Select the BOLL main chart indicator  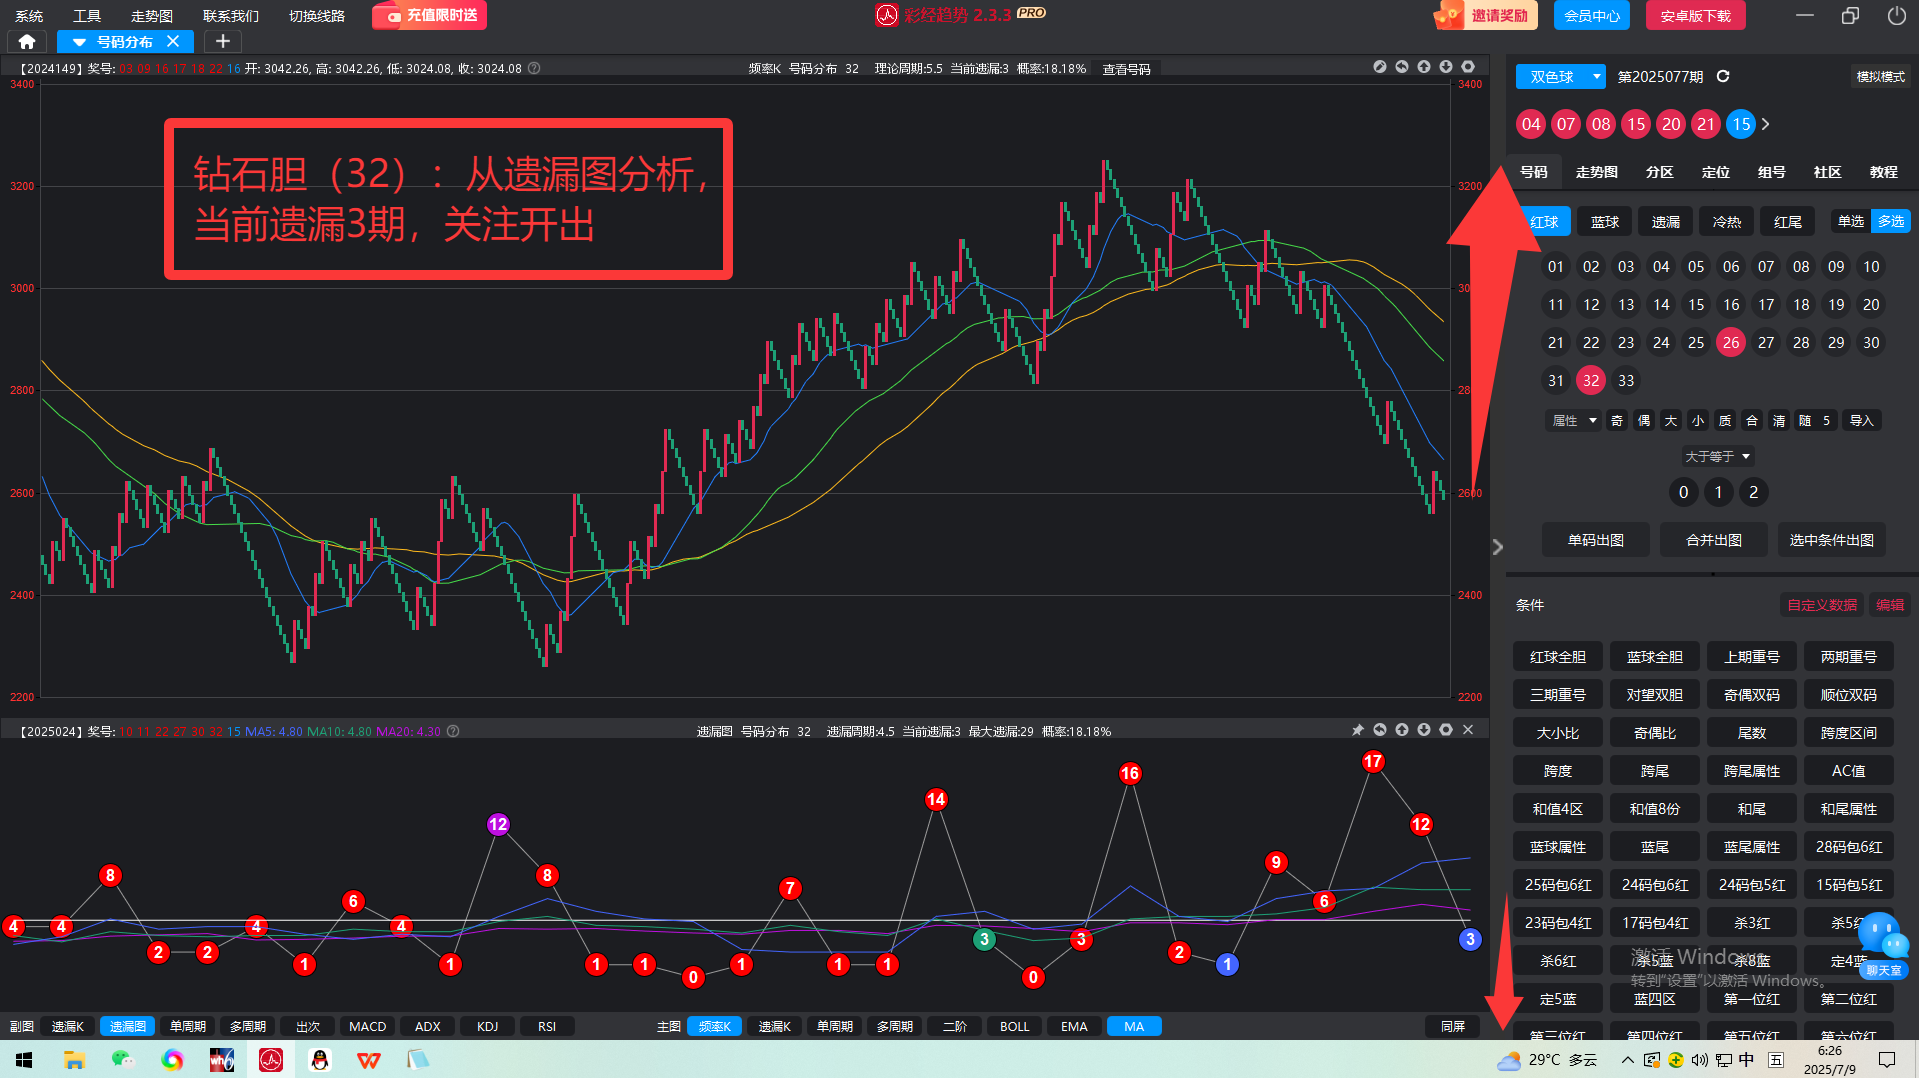tap(1014, 1026)
